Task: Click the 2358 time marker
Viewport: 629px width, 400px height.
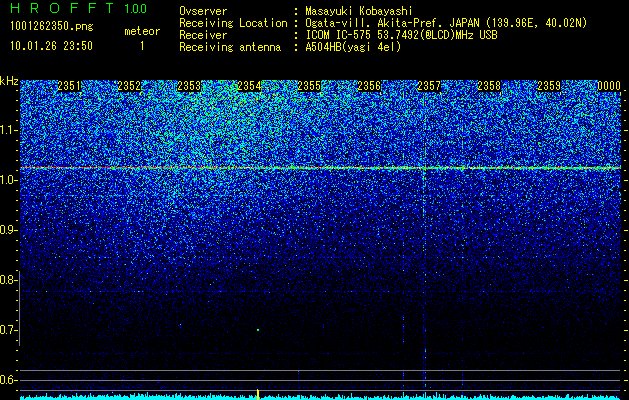Action: [x=489, y=86]
